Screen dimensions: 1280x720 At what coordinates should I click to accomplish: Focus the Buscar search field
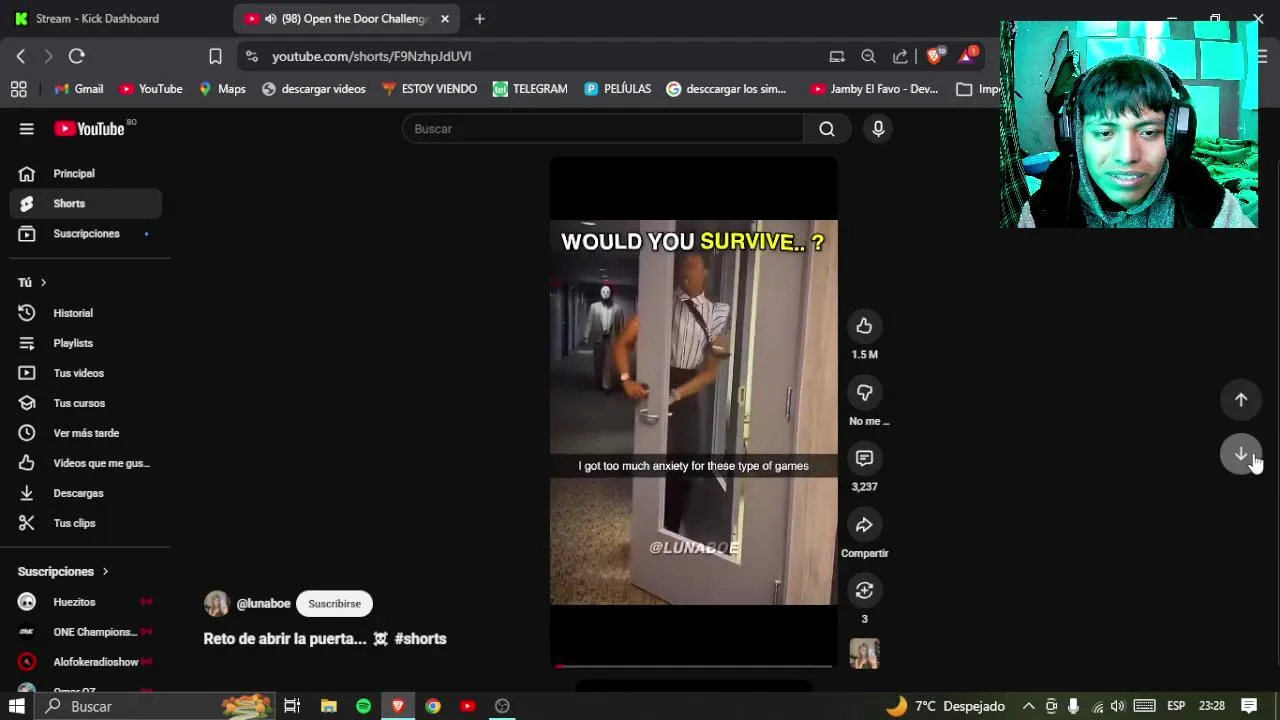603,128
